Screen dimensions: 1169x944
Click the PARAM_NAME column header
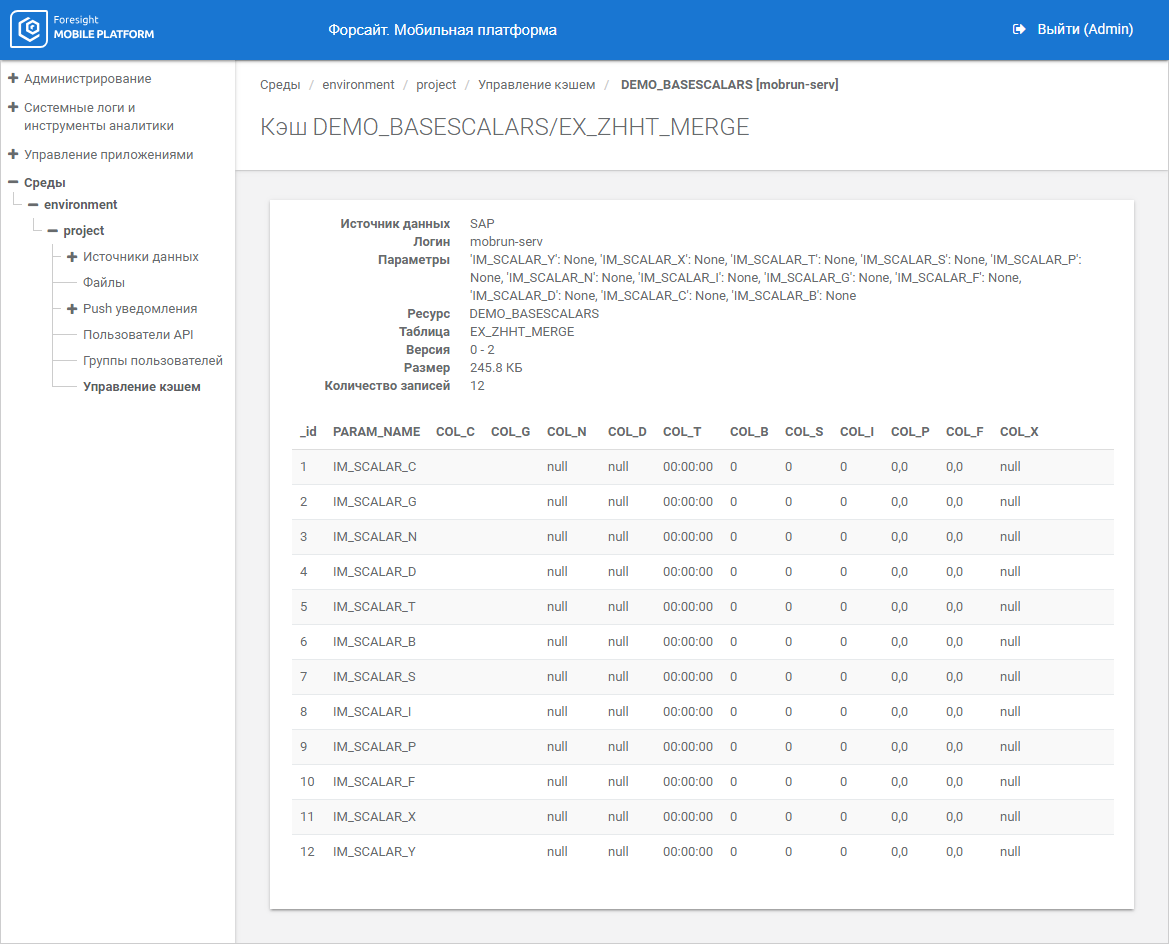click(376, 432)
